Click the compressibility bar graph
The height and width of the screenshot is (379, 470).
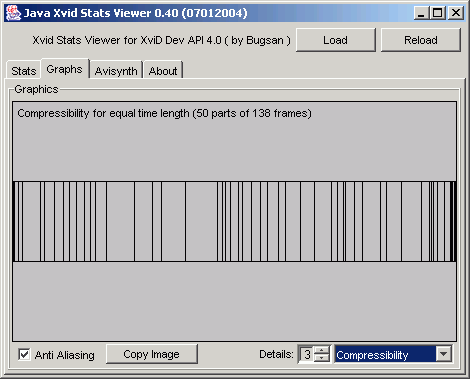tap(235, 221)
